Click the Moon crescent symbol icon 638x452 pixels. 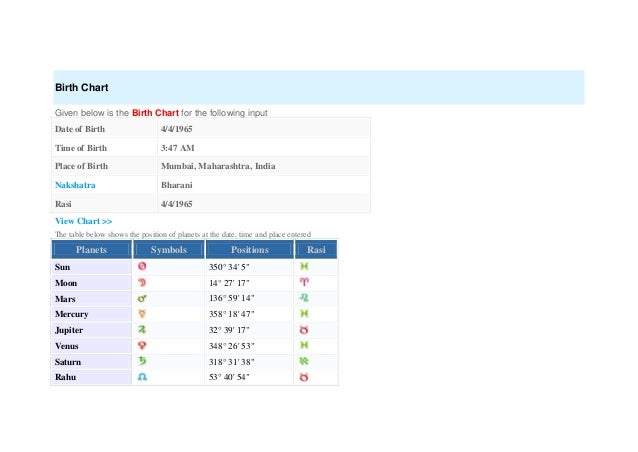pos(142,282)
